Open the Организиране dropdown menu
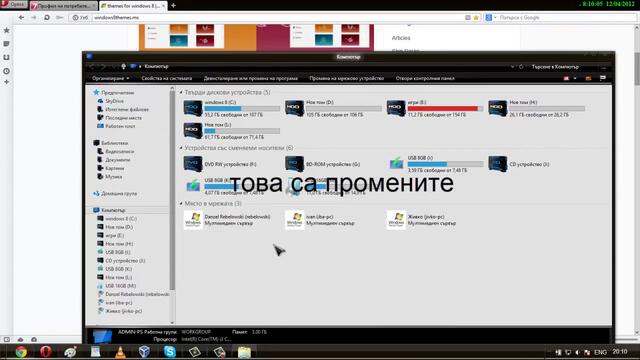Screen dimensions: 640x360 pyautogui.click(x=111, y=78)
